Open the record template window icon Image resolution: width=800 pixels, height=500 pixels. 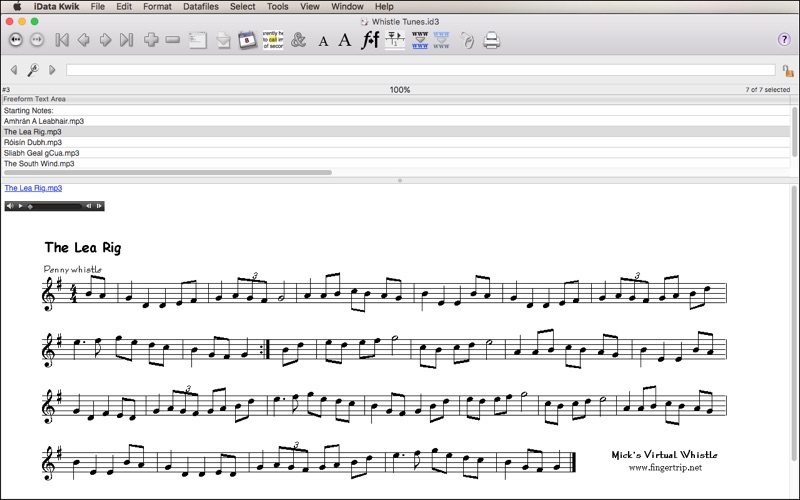pos(197,40)
